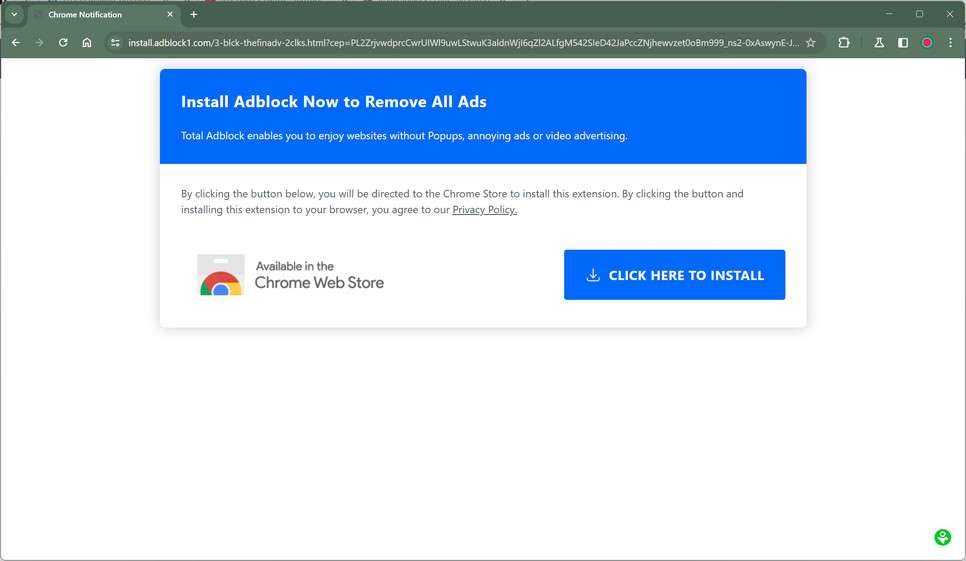Click the forward navigation arrow
The width and height of the screenshot is (966, 561).
pos(39,42)
